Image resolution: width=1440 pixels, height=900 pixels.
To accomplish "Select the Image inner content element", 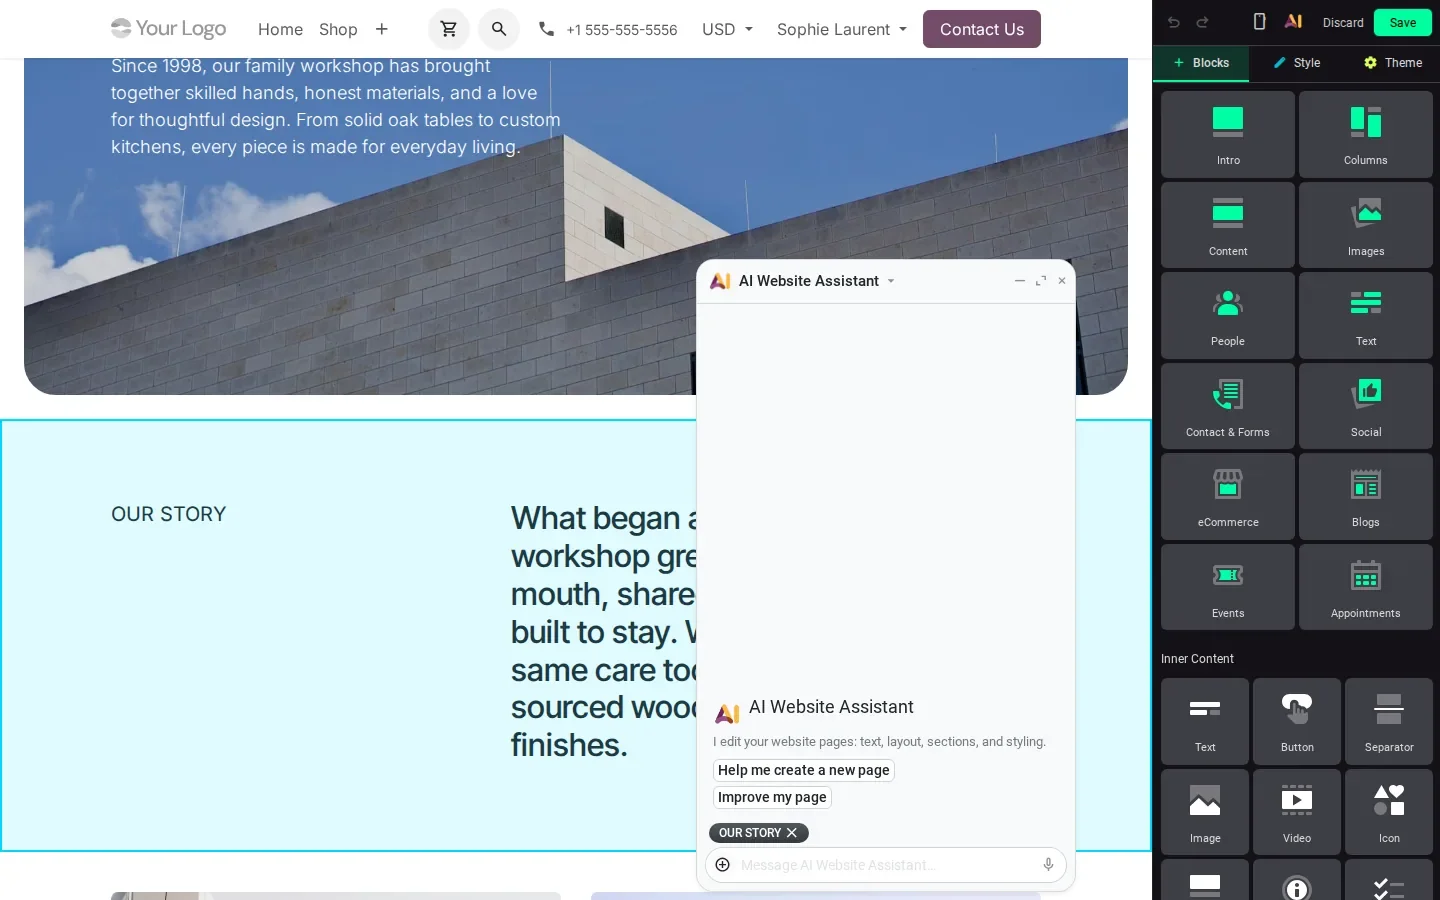I will pyautogui.click(x=1205, y=812).
